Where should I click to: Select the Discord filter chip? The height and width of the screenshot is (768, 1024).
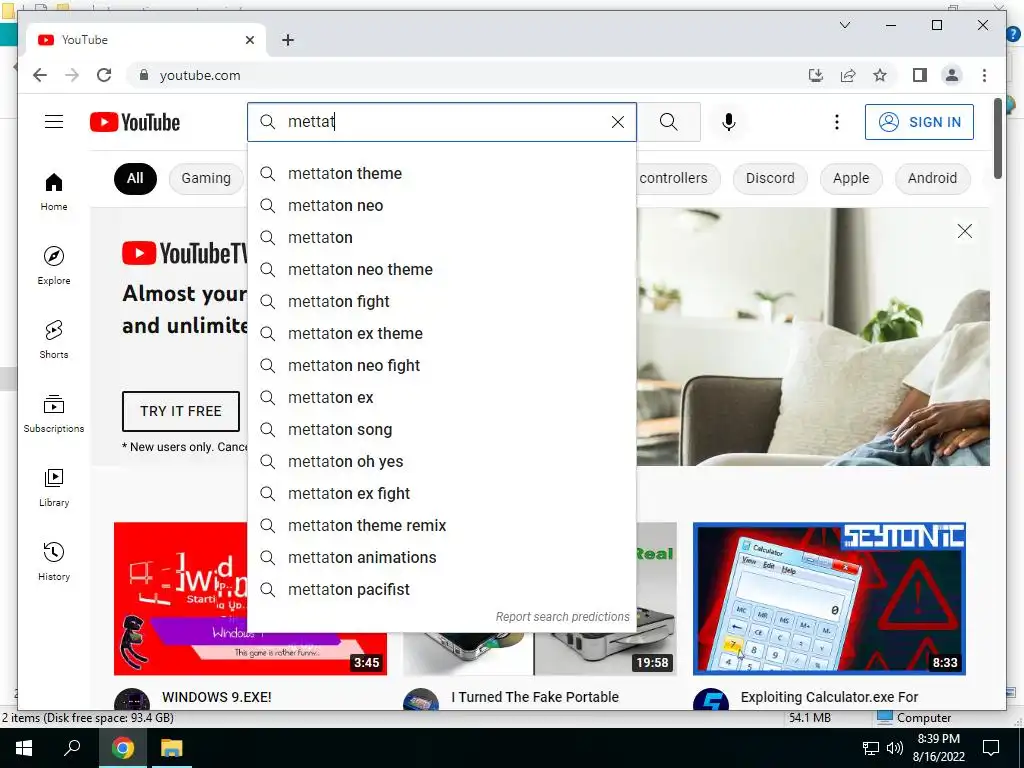pos(770,178)
